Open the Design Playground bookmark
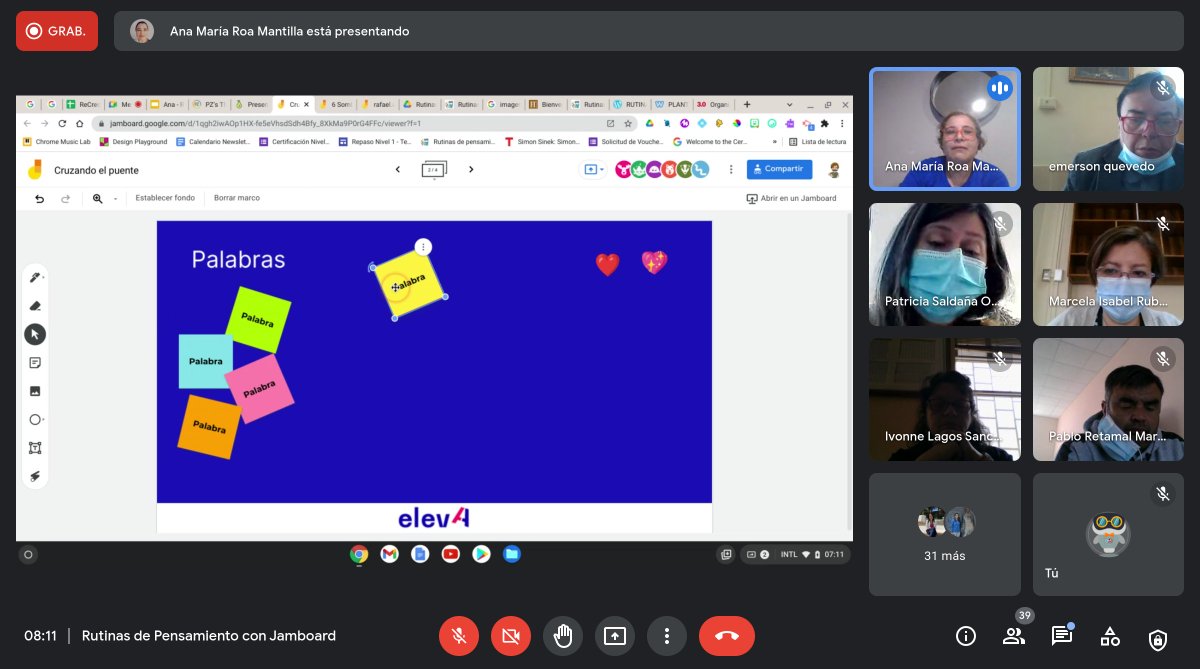 [x=134, y=142]
